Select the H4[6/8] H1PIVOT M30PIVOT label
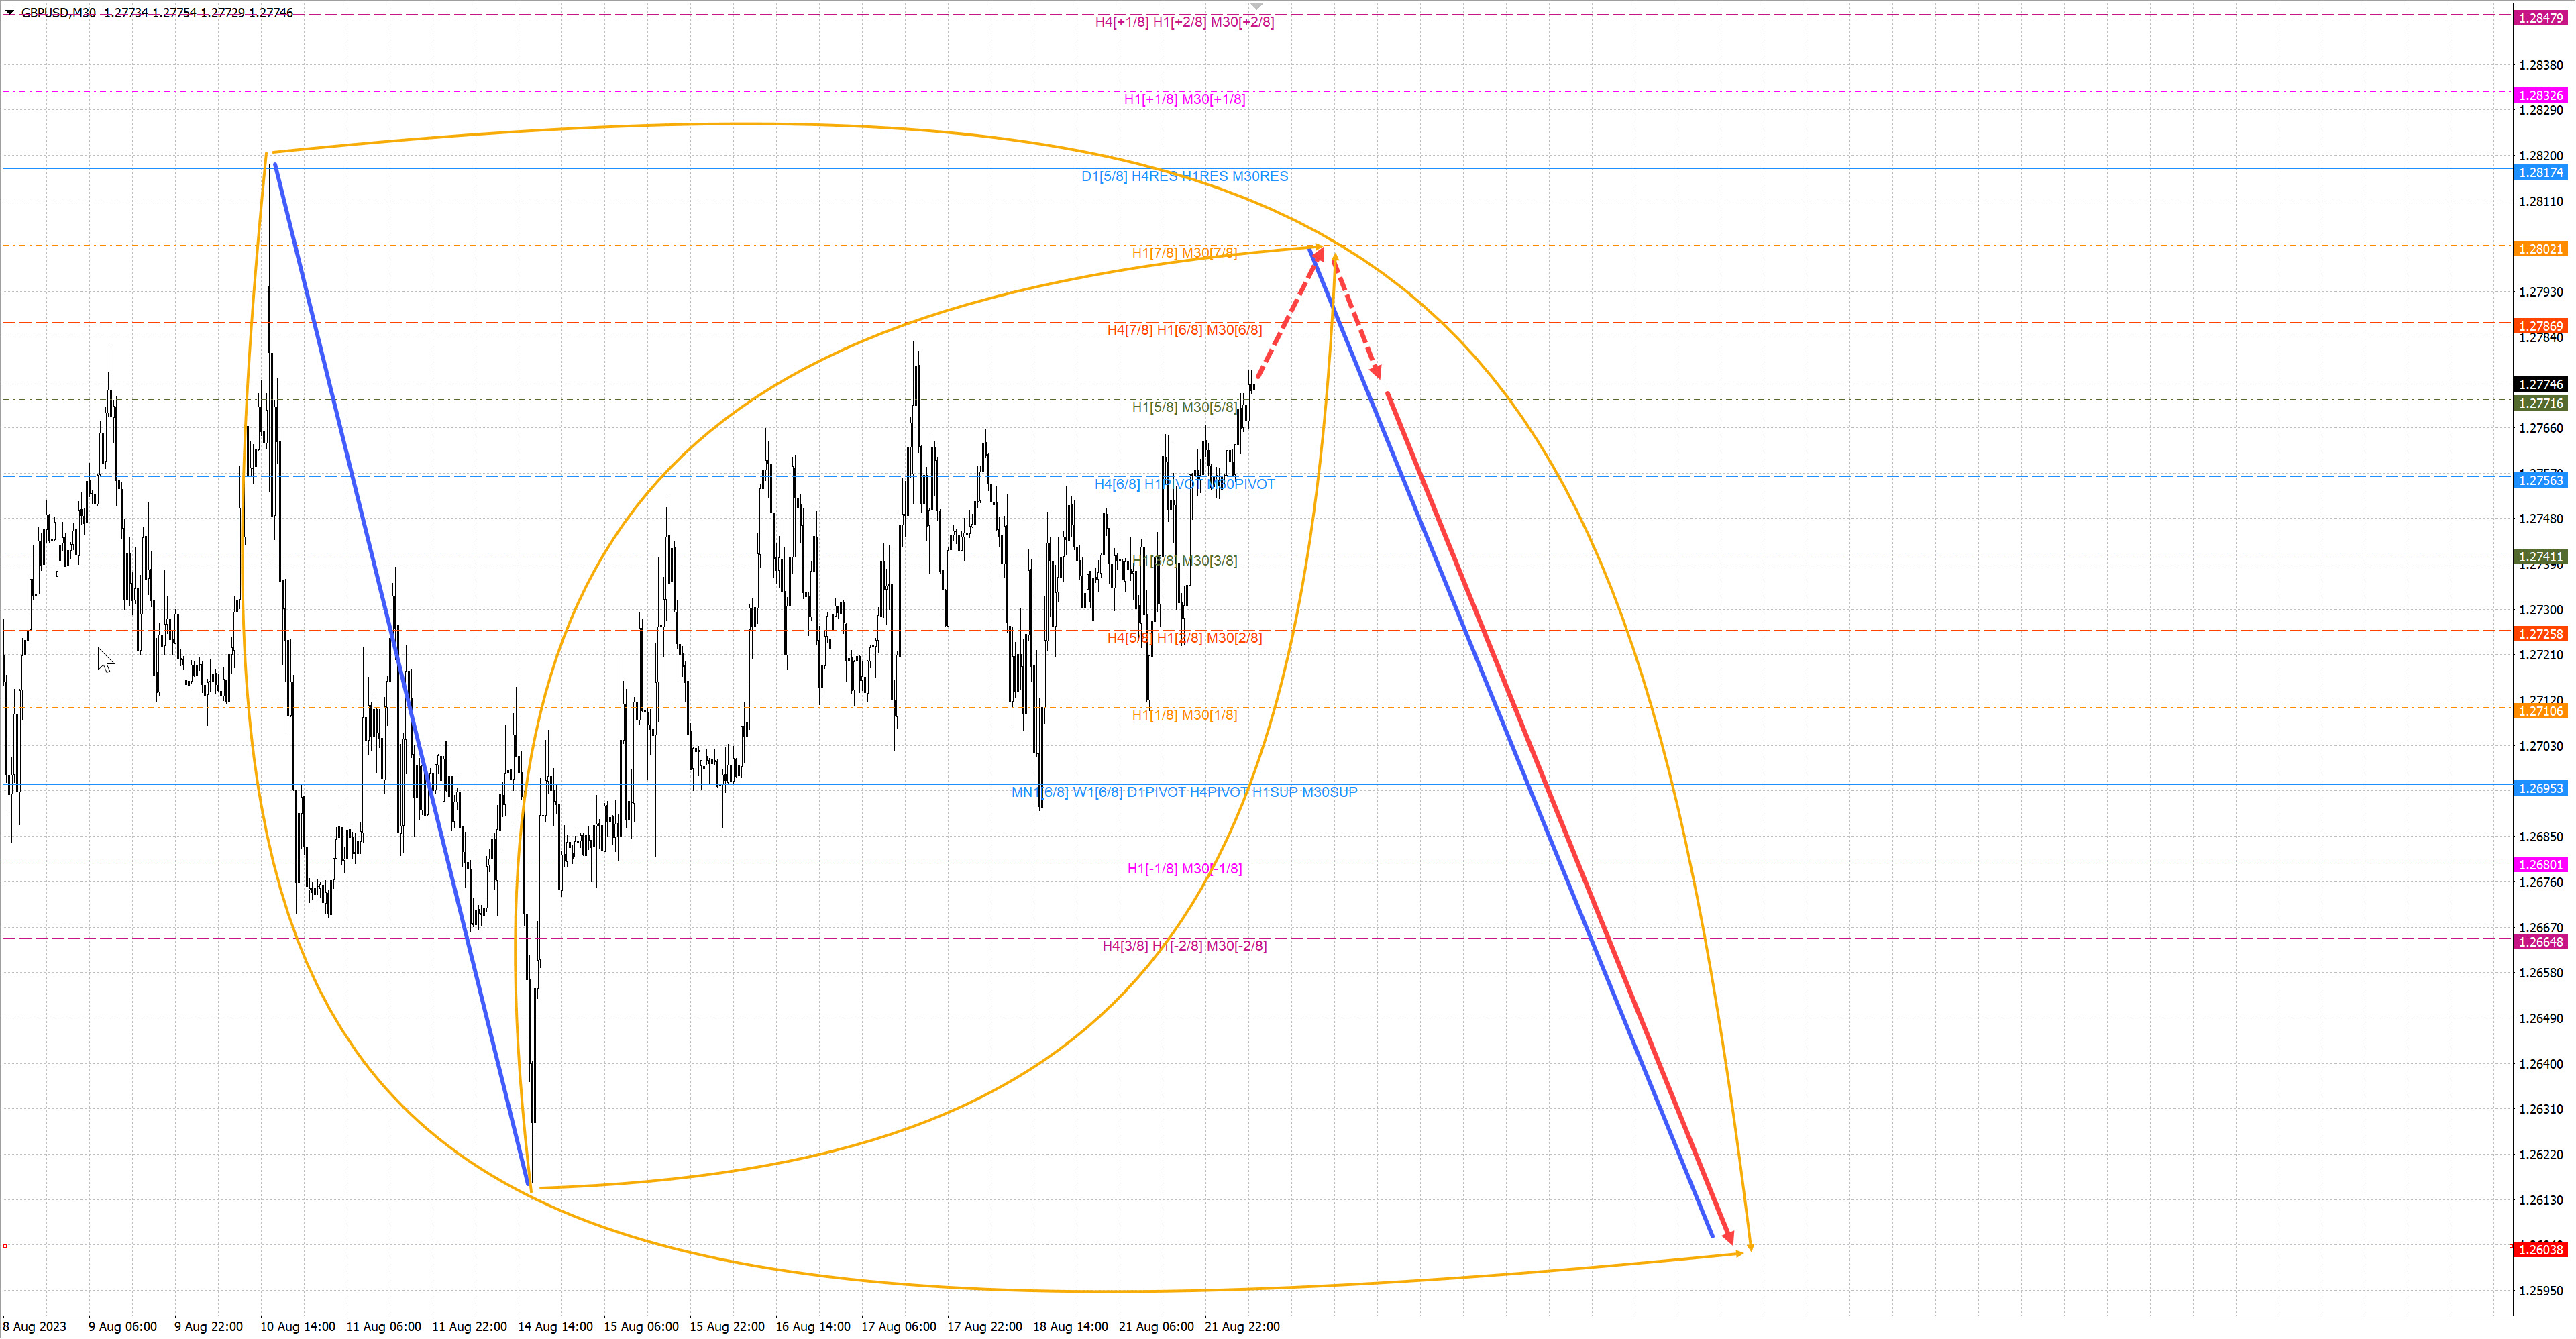 click(x=1184, y=484)
